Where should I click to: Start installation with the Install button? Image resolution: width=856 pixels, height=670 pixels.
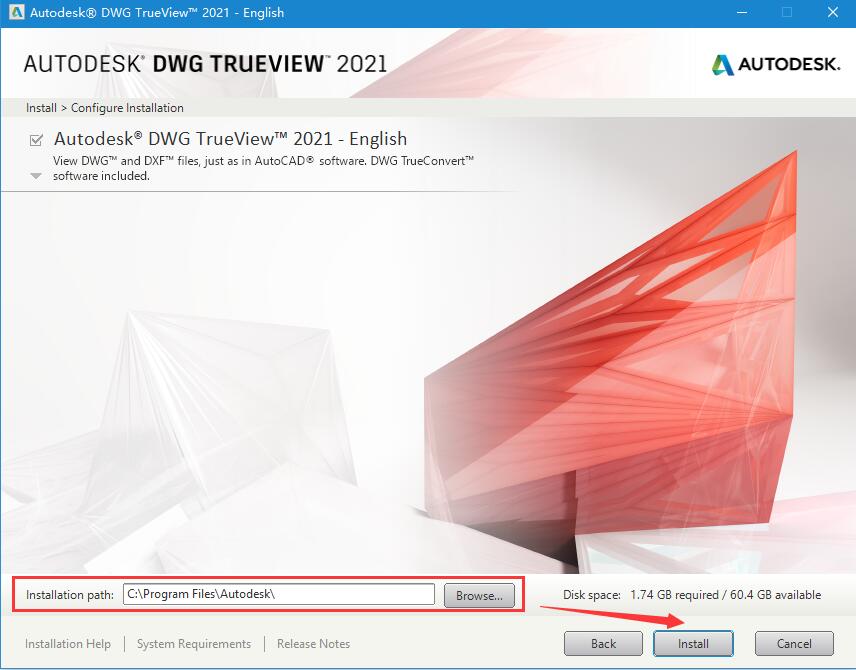[693, 644]
